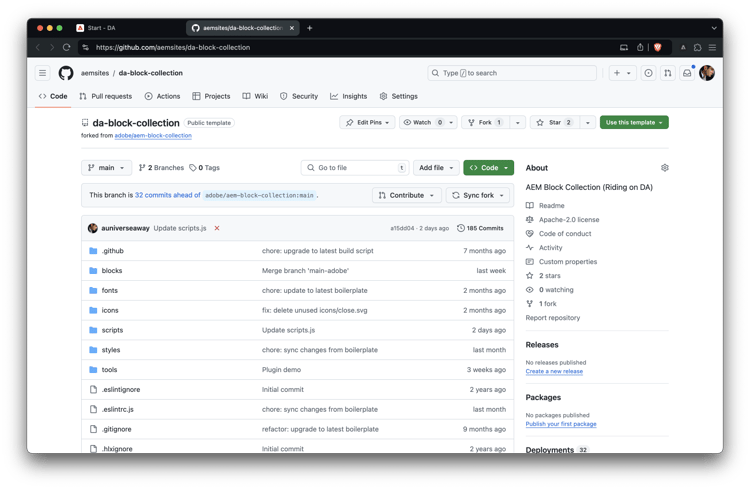This screenshot has height=489, width=750.
Task: Open browser extensions puzzle icon
Action: pyautogui.click(x=697, y=47)
